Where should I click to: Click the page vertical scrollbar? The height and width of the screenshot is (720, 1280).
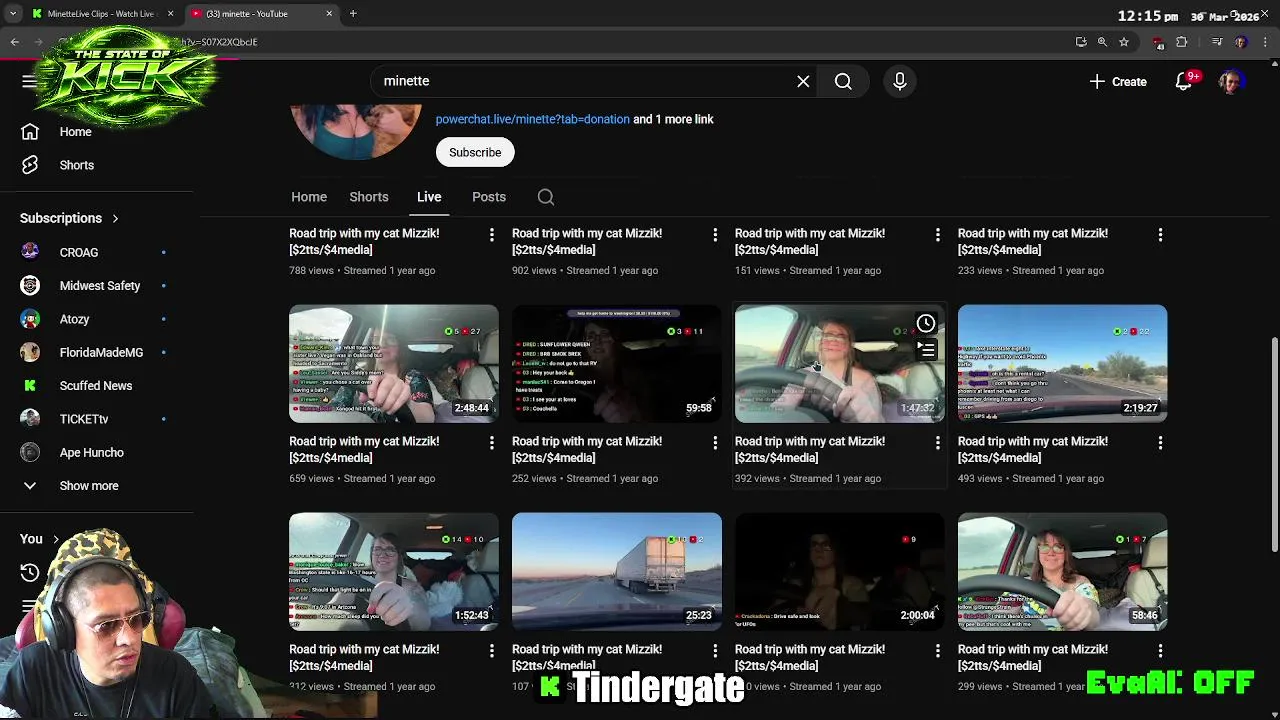tap(1273, 445)
